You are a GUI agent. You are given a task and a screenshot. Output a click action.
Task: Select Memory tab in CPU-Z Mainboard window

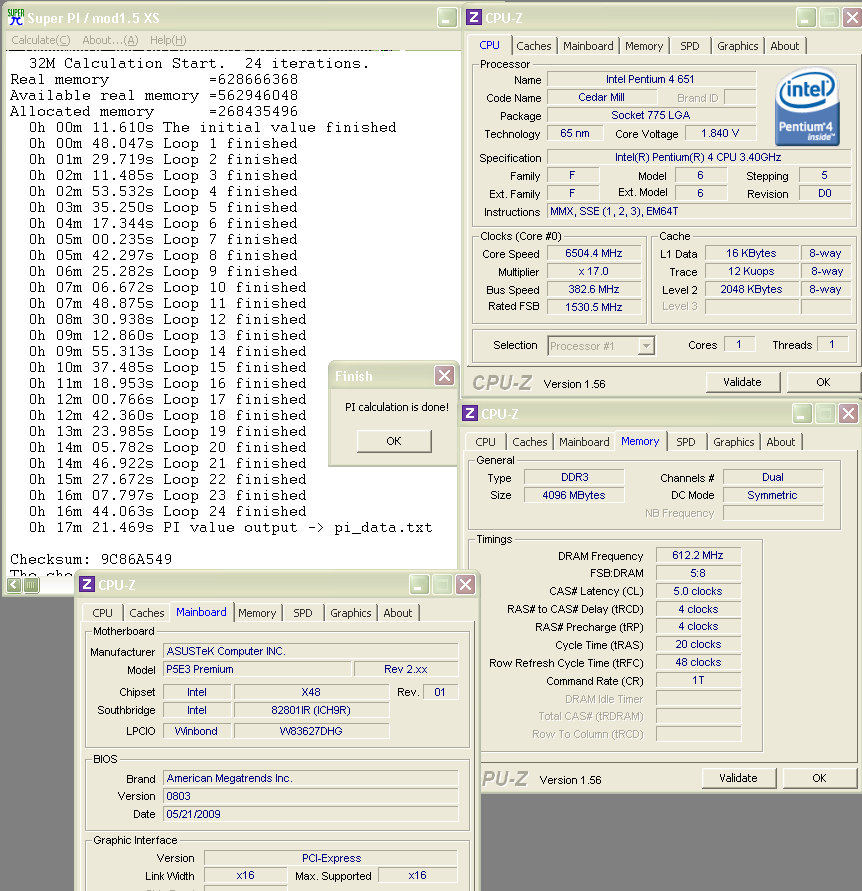pos(257,613)
